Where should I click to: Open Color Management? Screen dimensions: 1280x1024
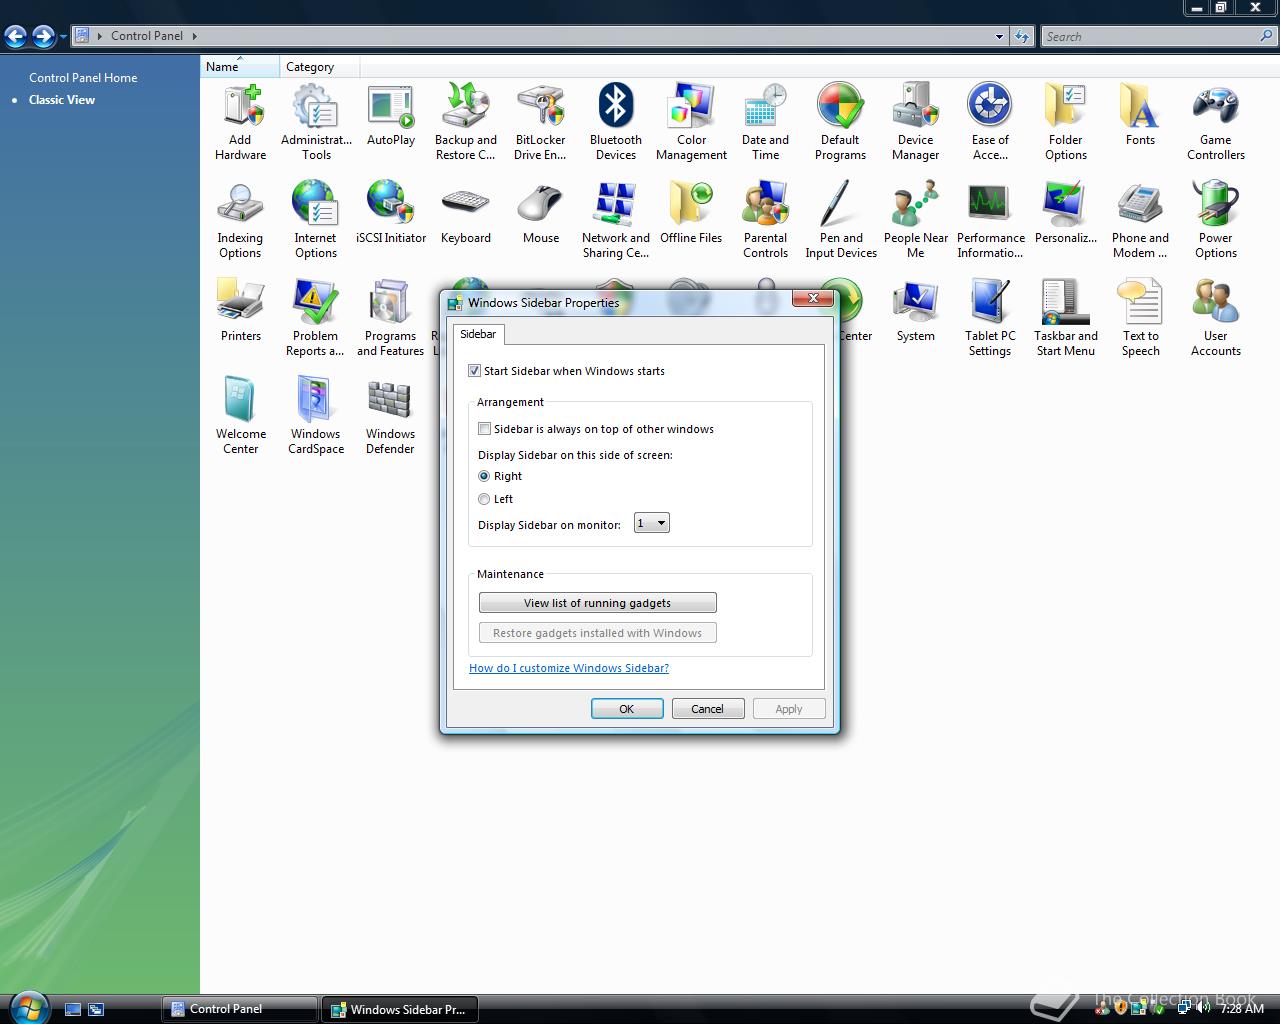691,122
